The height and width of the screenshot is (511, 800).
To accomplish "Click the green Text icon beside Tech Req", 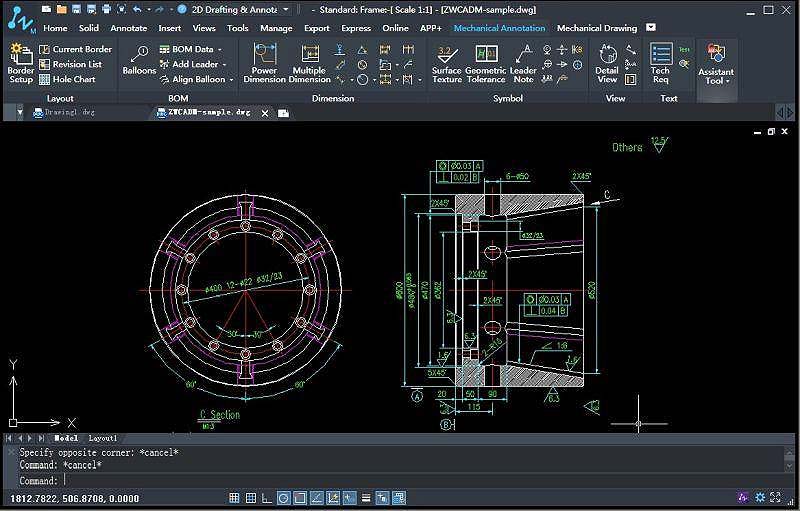I will (x=684, y=49).
